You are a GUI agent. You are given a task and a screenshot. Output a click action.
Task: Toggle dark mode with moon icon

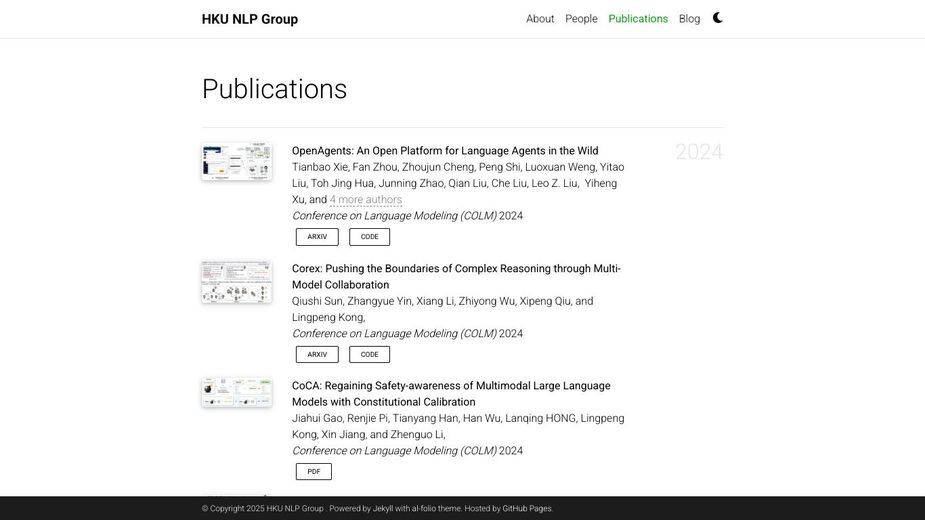(x=717, y=18)
